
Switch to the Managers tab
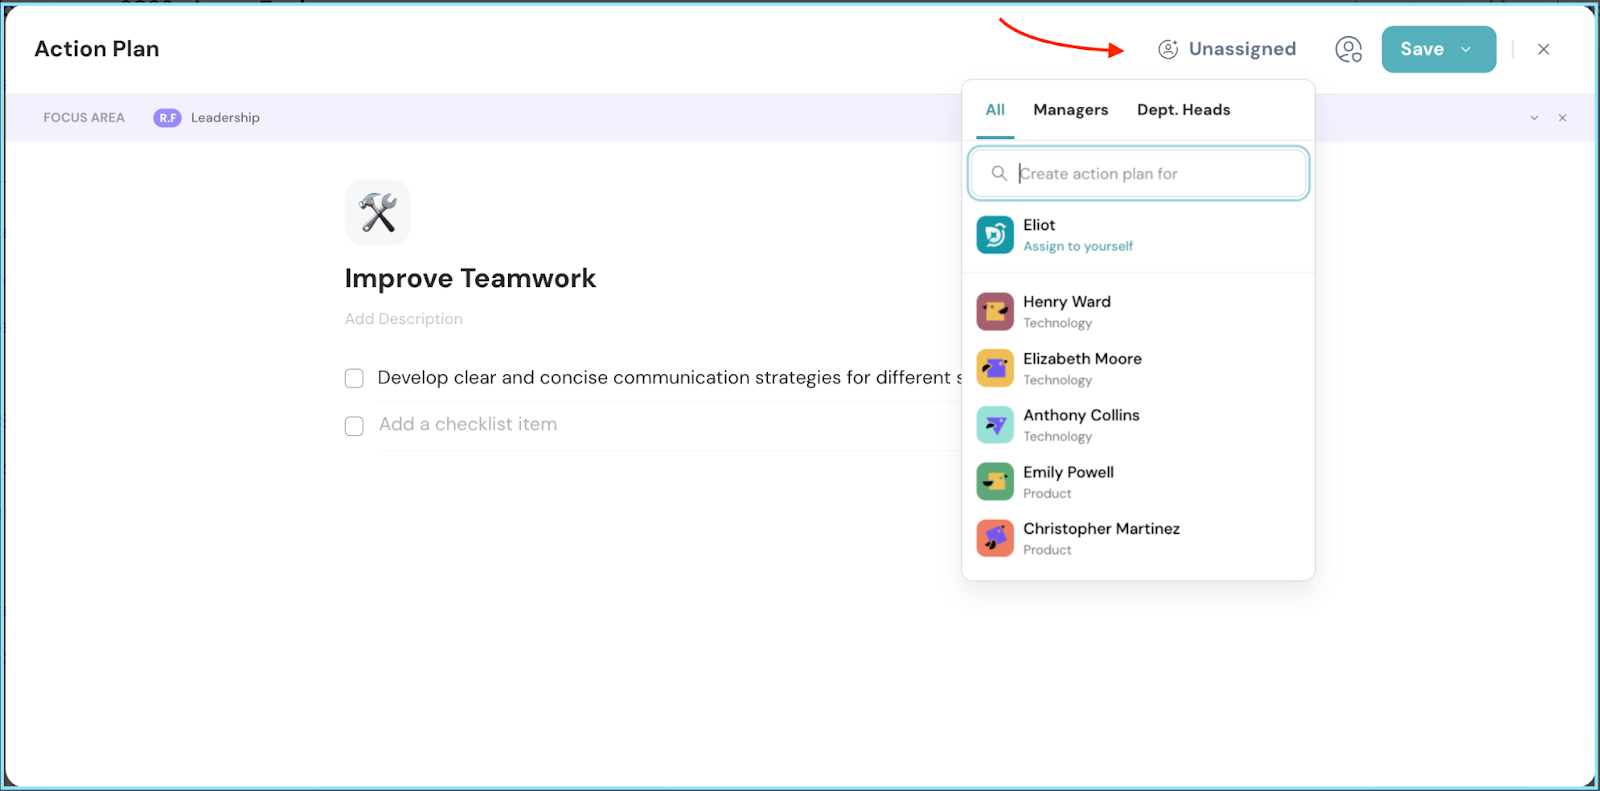point(1070,110)
